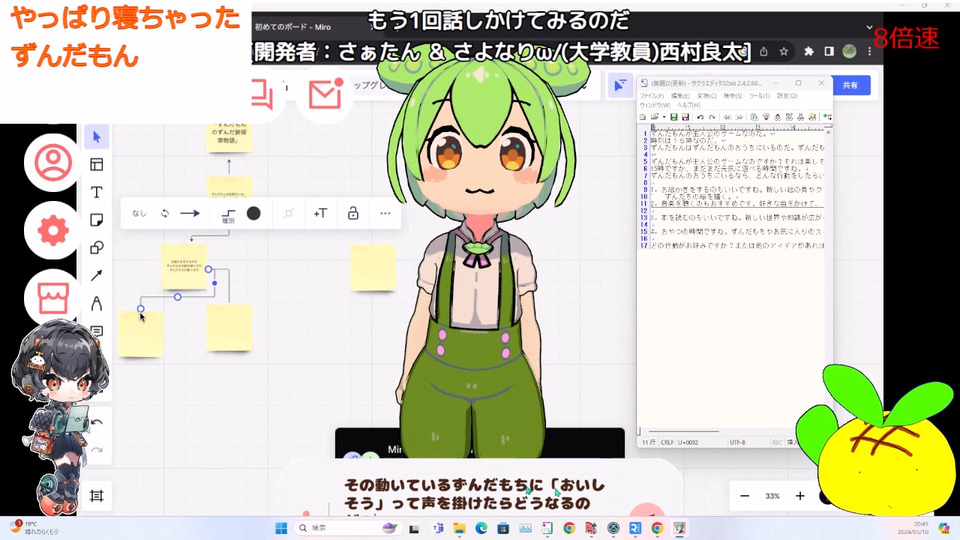
Task: Click the Miro presentation cursor icon
Action: (x=620, y=85)
